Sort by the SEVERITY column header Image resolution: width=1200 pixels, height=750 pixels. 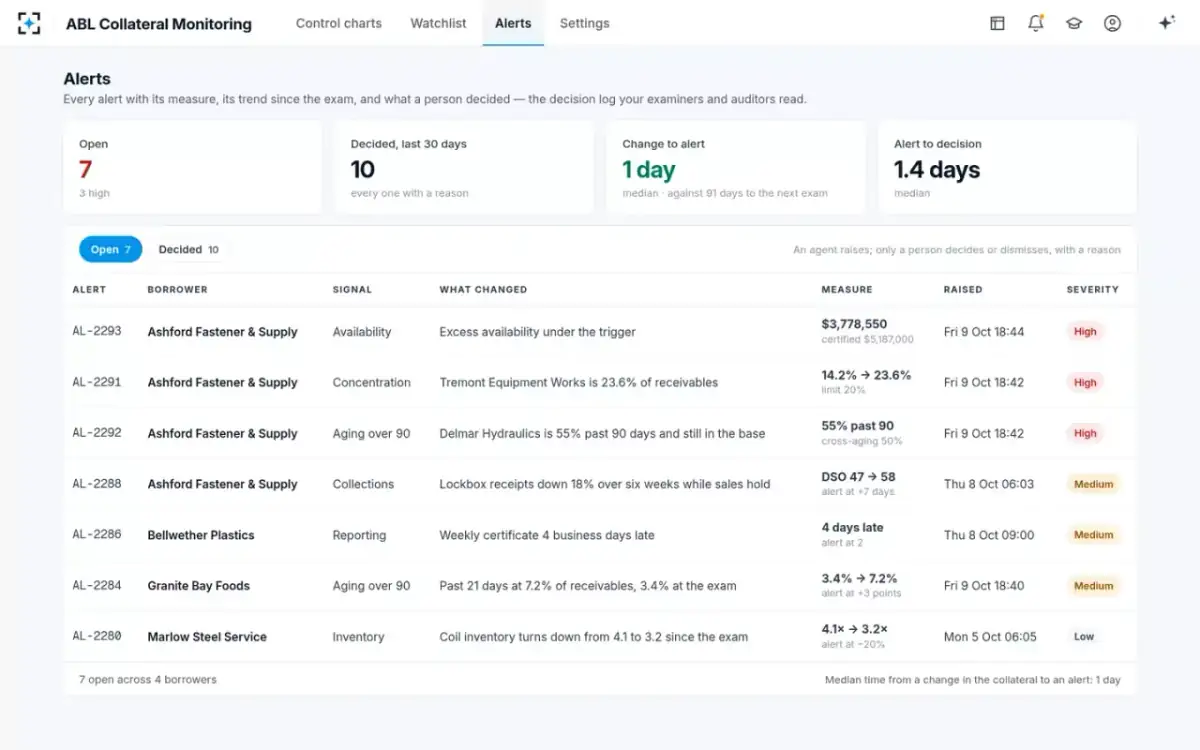point(1093,290)
